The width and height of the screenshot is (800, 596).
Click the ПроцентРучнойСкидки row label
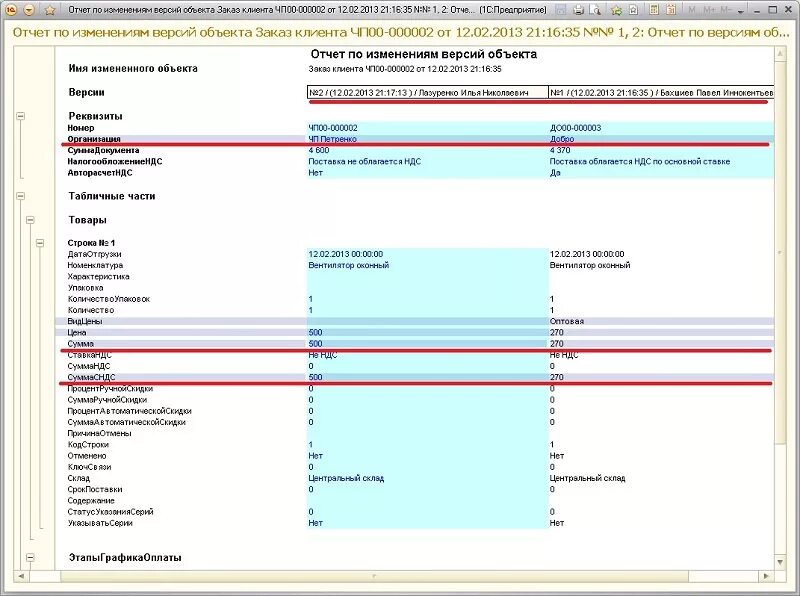coord(110,389)
